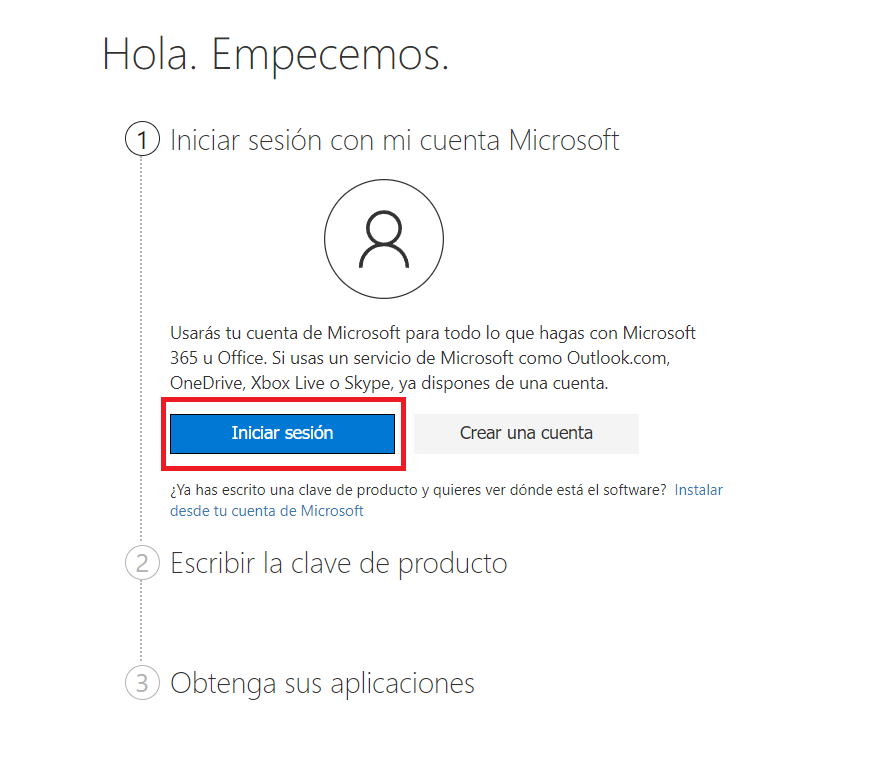Click 'Iniciar sesión con mi cuenta Microsoft' heading
The width and height of the screenshot is (879, 761).
click(x=395, y=140)
